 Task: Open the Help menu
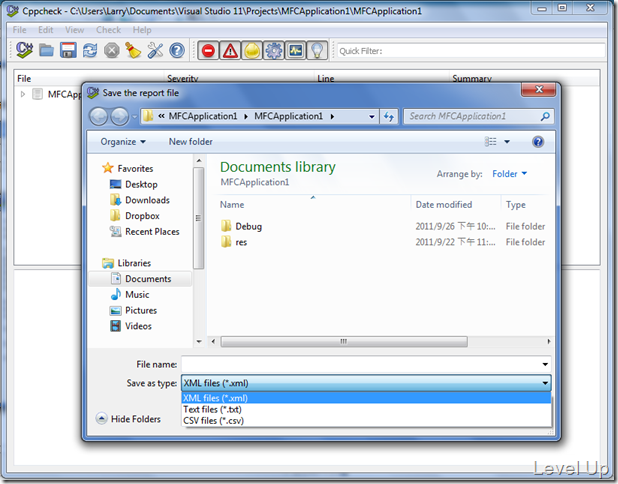point(142,30)
